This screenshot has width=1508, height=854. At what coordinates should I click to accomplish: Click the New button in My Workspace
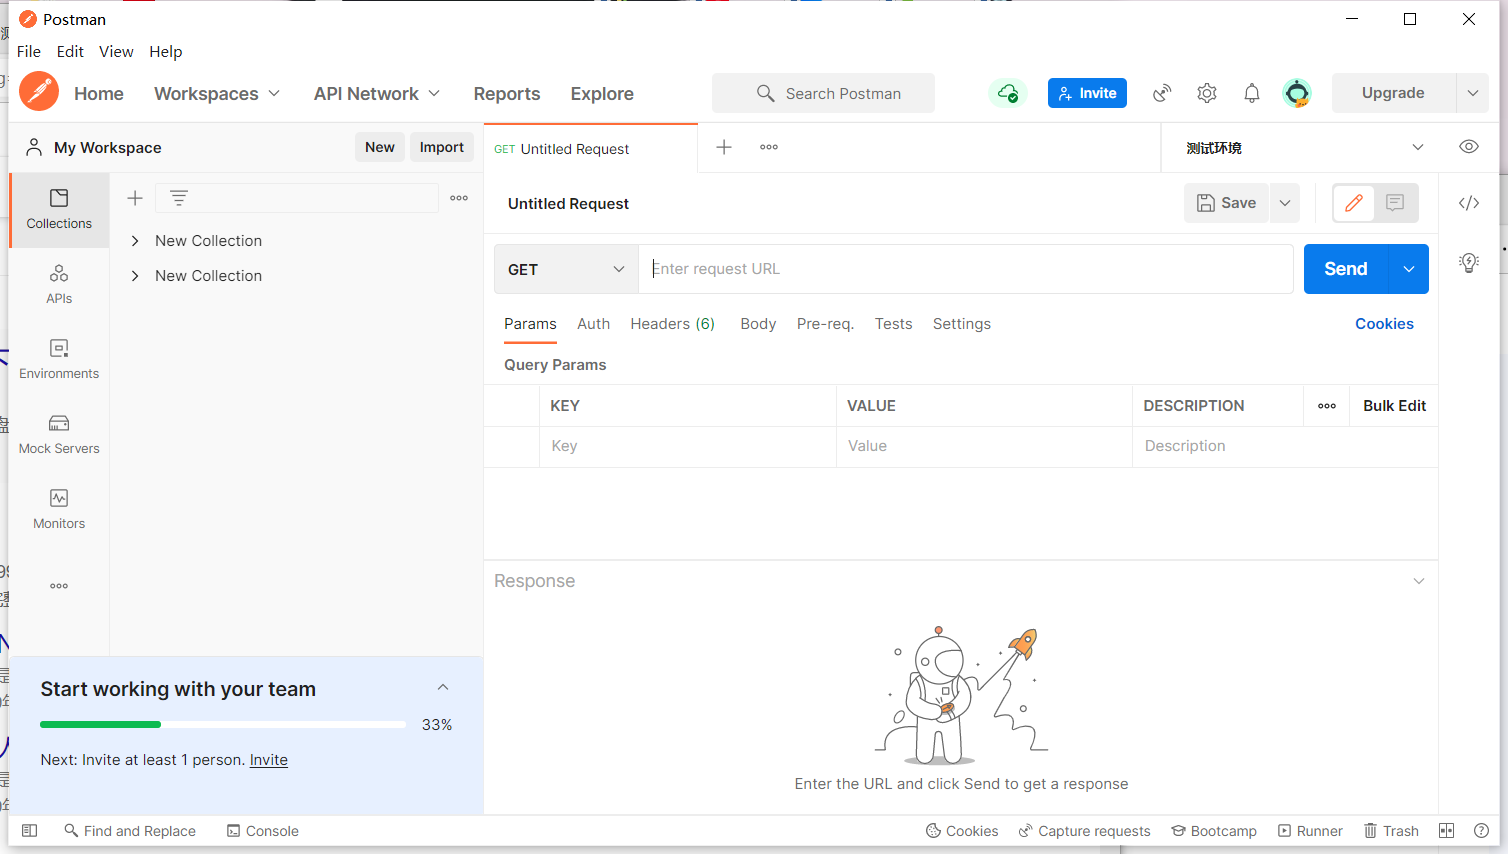pos(380,147)
